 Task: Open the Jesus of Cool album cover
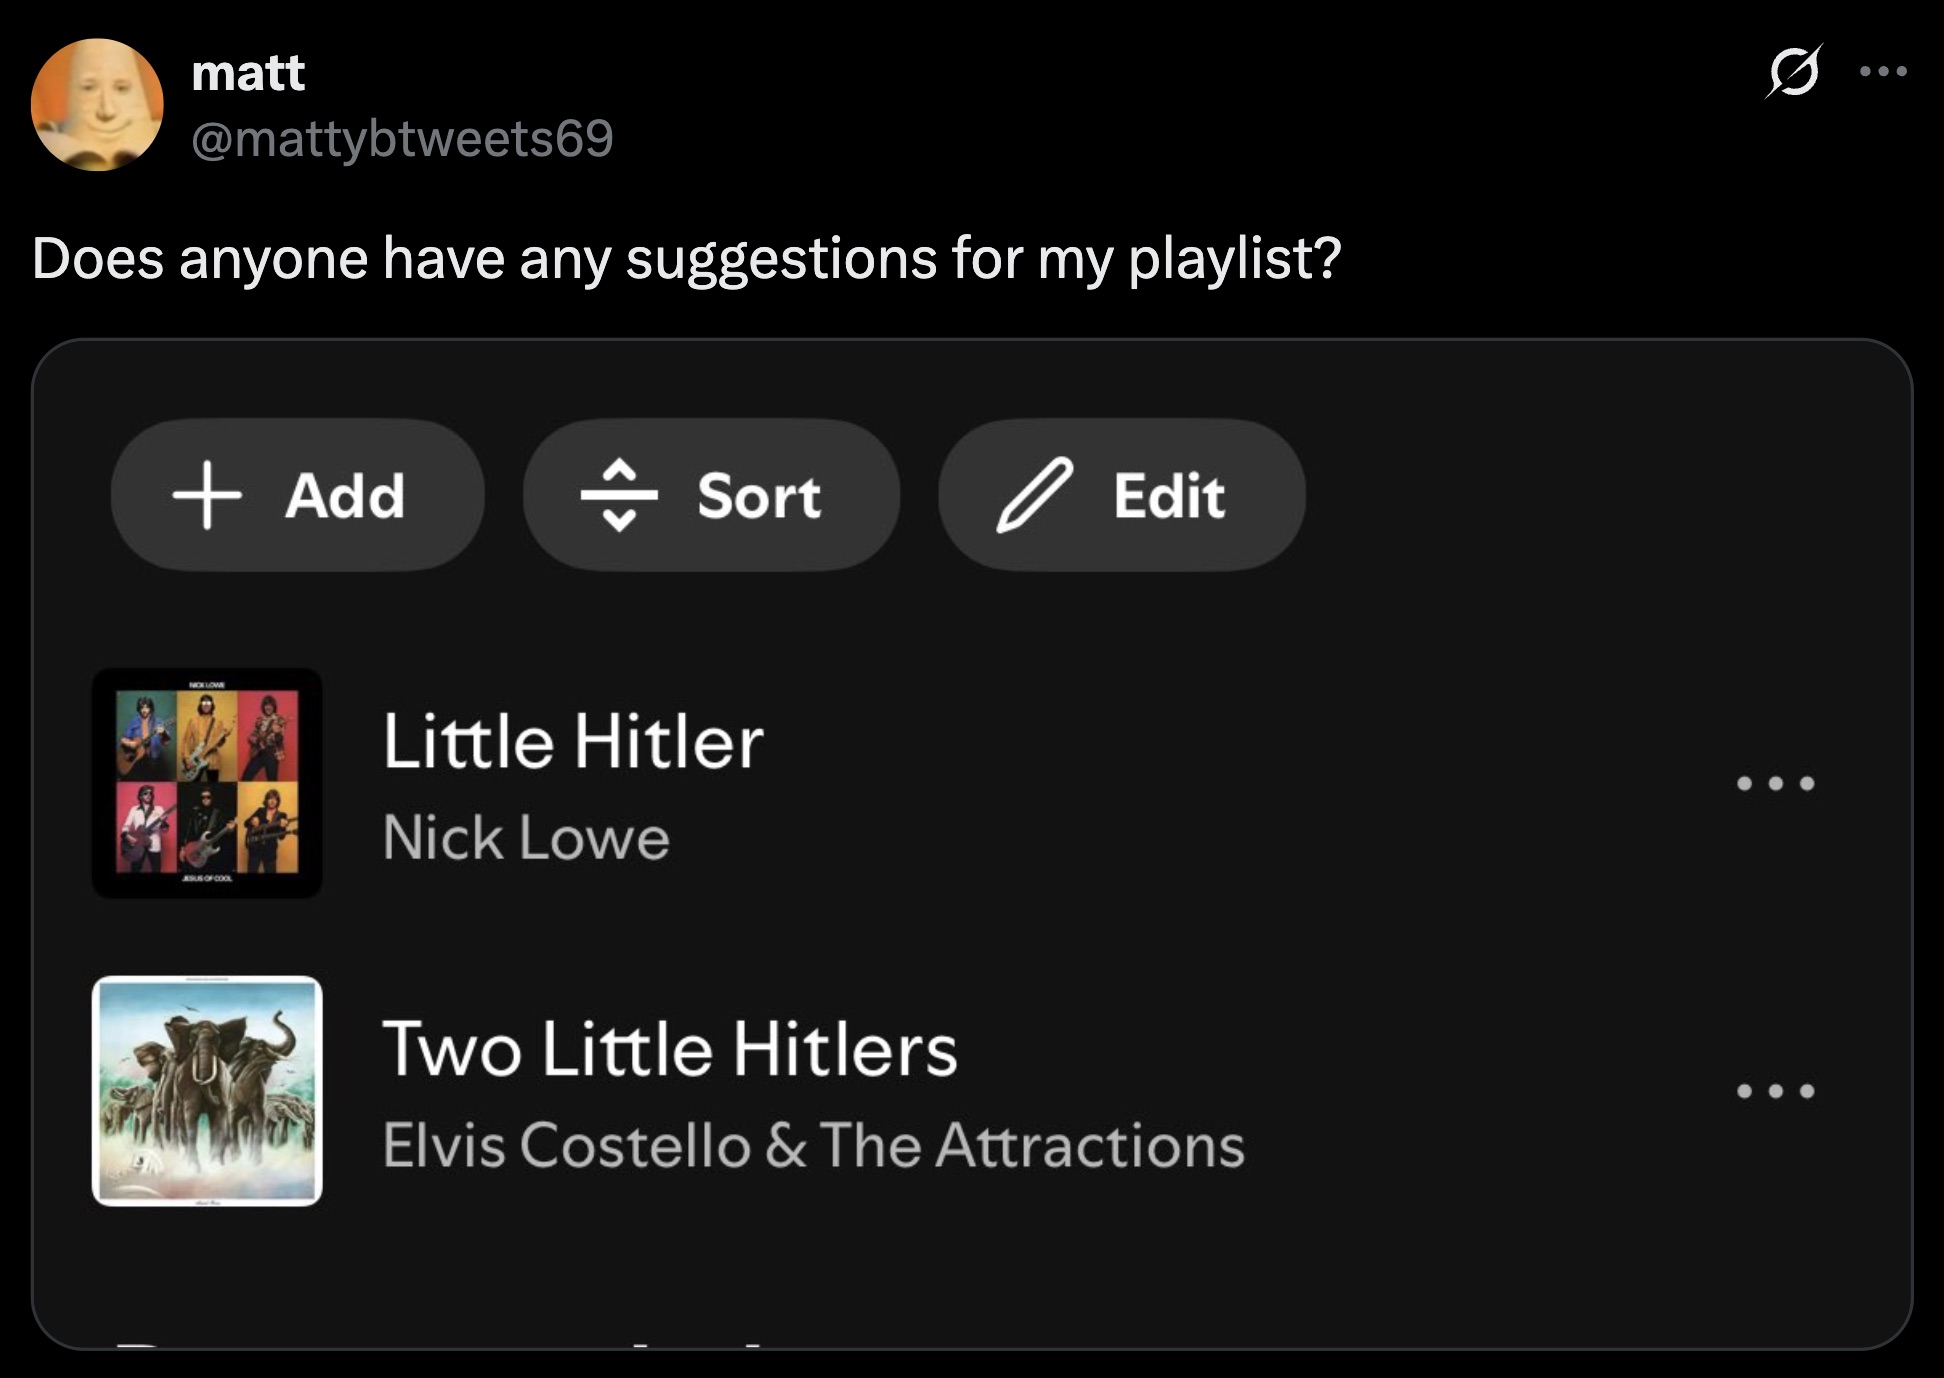tap(207, 783)
